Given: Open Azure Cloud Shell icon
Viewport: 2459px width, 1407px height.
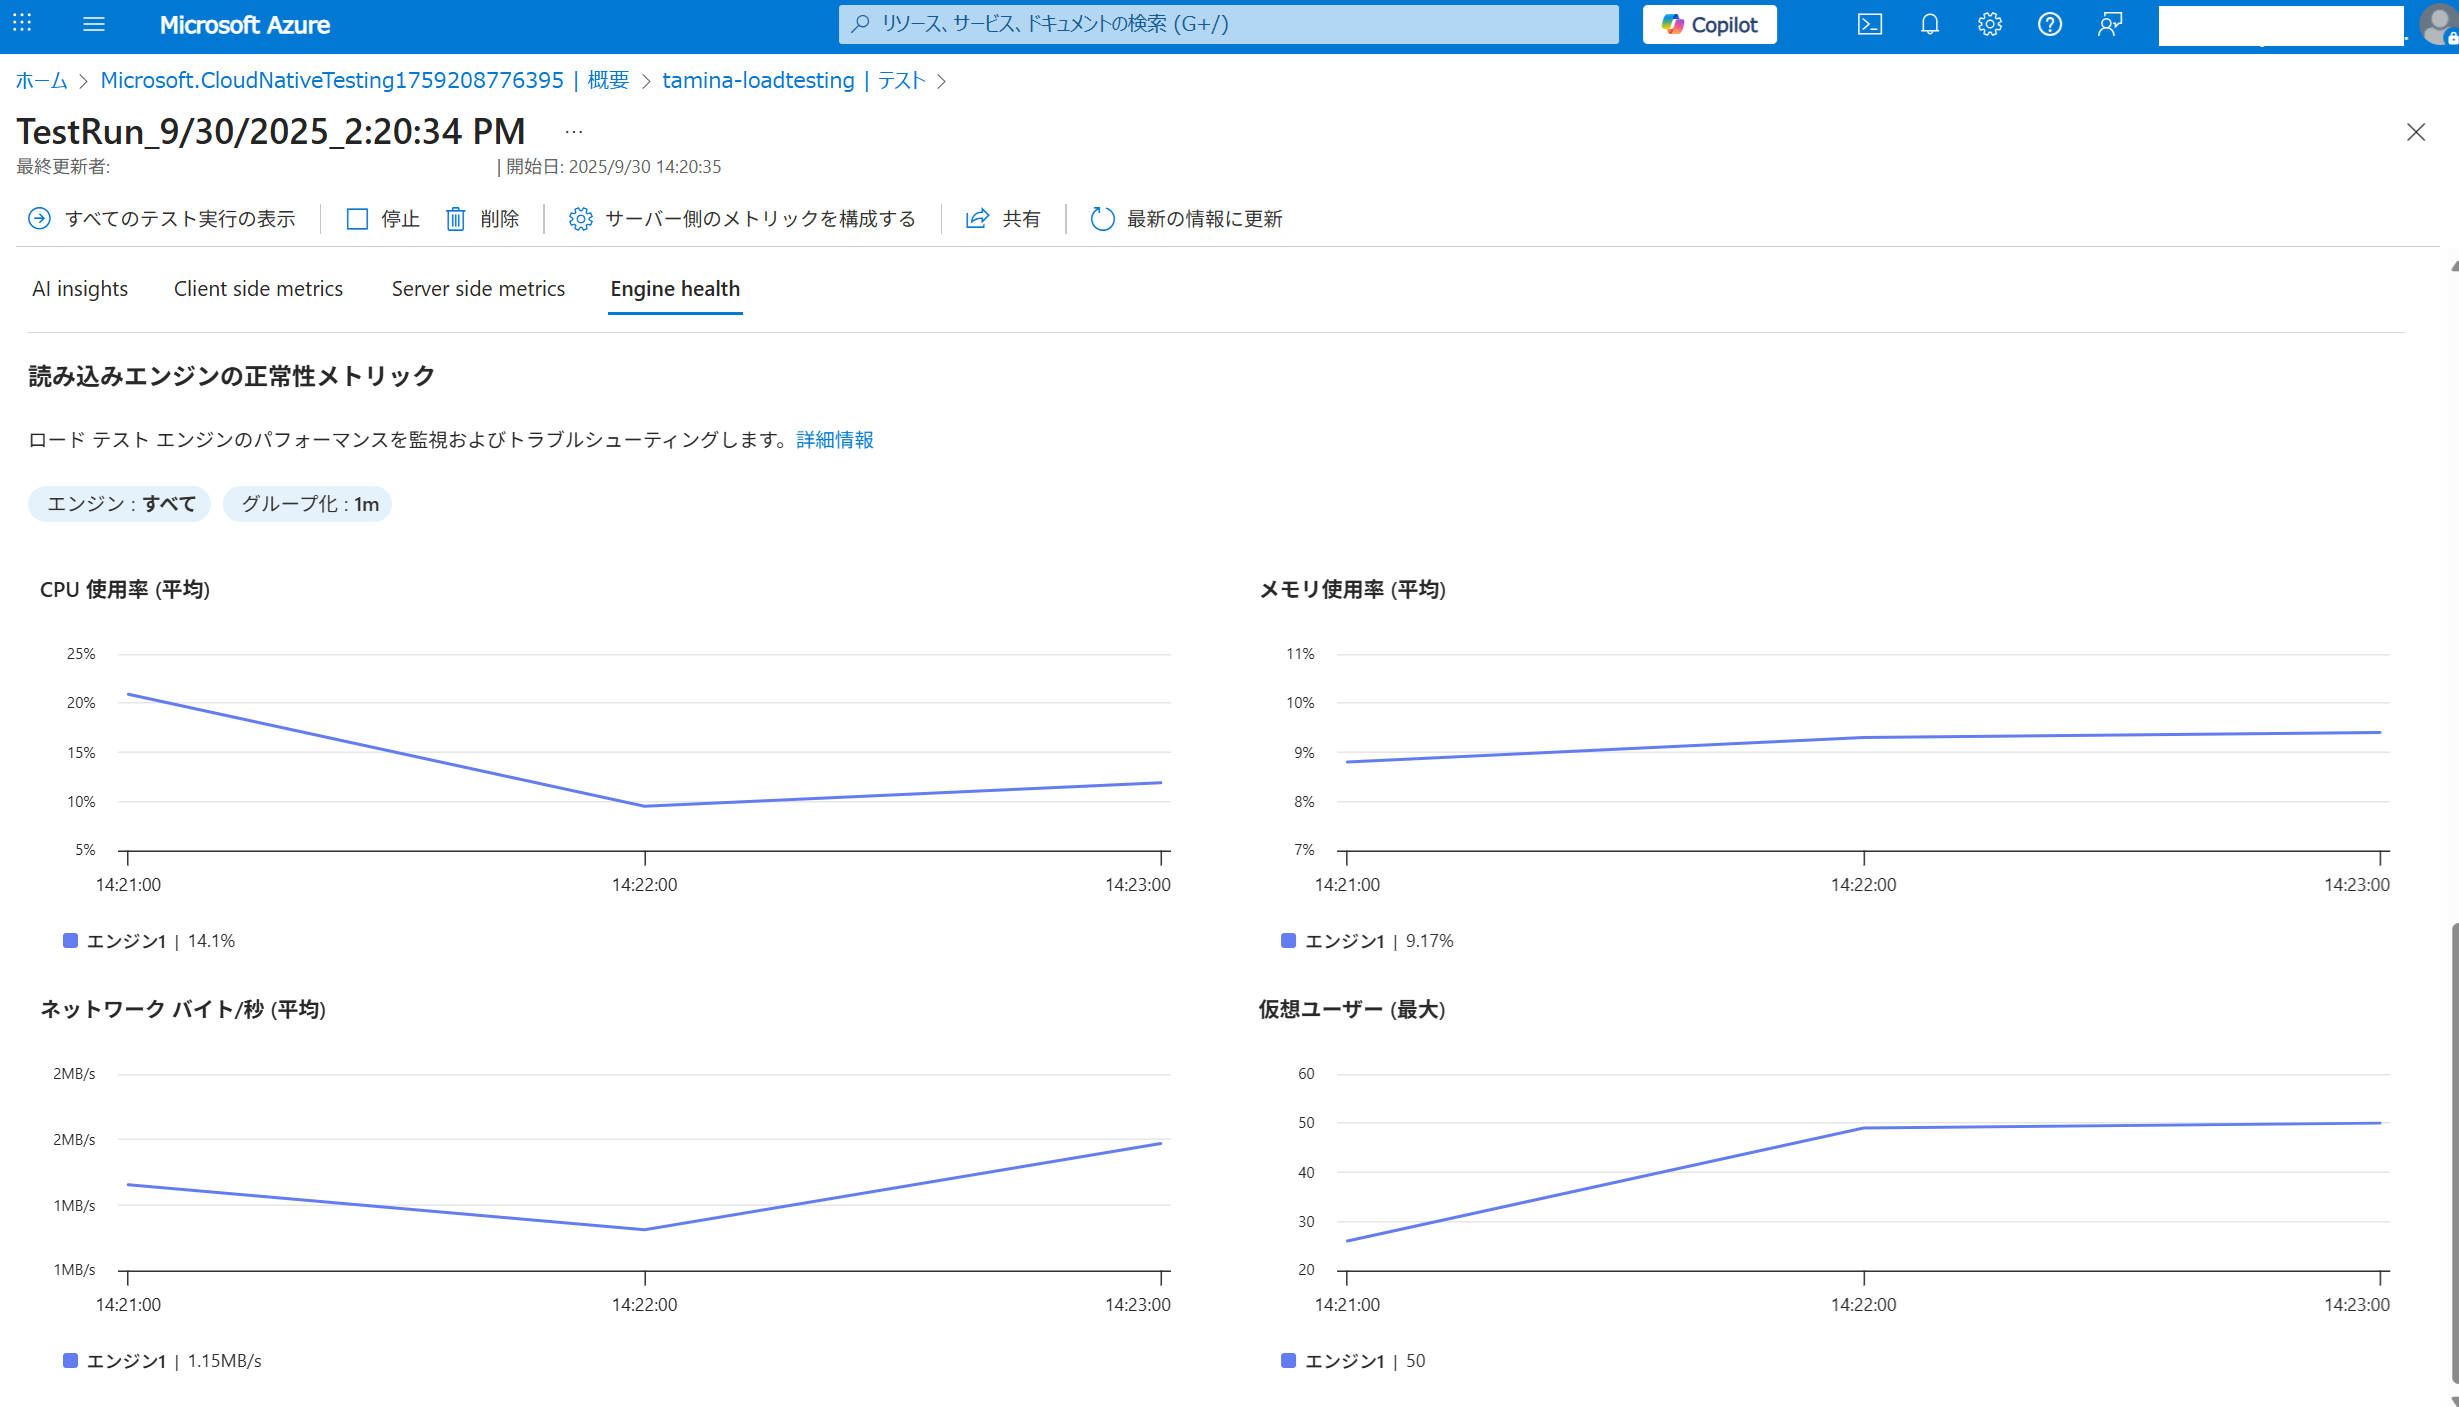Looking at the screenshot, I should (x=1869, y=25).
